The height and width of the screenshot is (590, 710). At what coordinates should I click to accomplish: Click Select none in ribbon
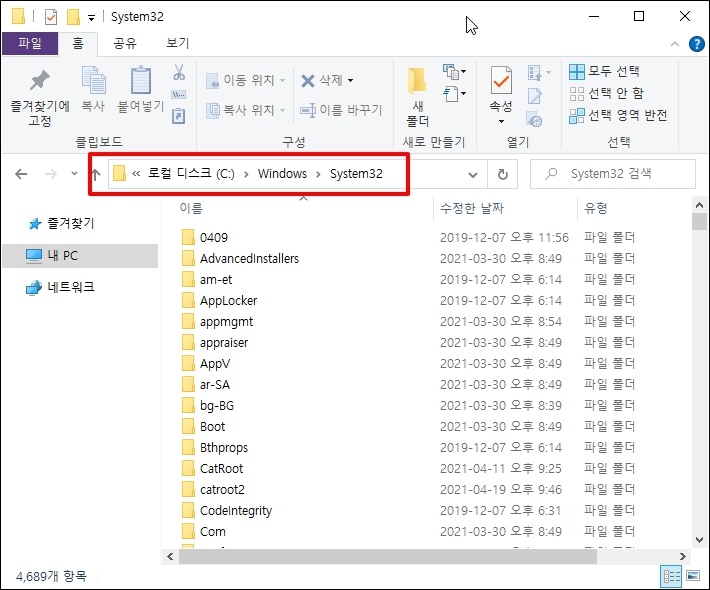(606, 93)
